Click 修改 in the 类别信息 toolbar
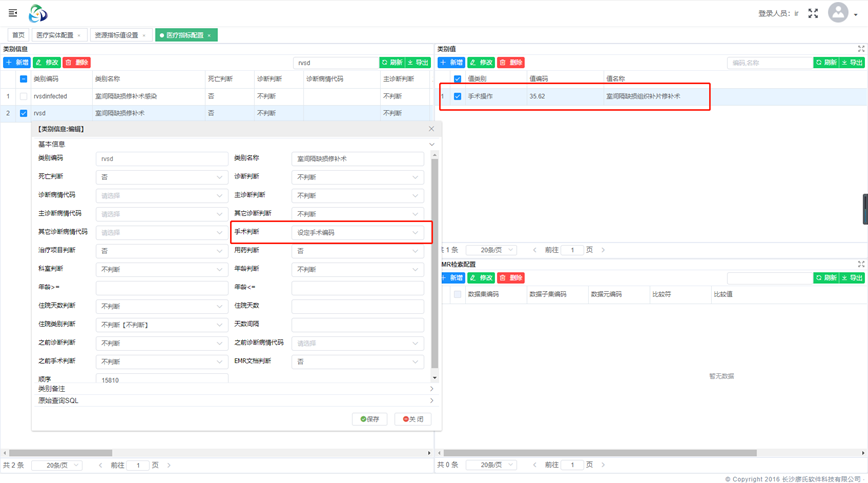The width and height of the screenshot is (868, 483). tap(47, 63)
